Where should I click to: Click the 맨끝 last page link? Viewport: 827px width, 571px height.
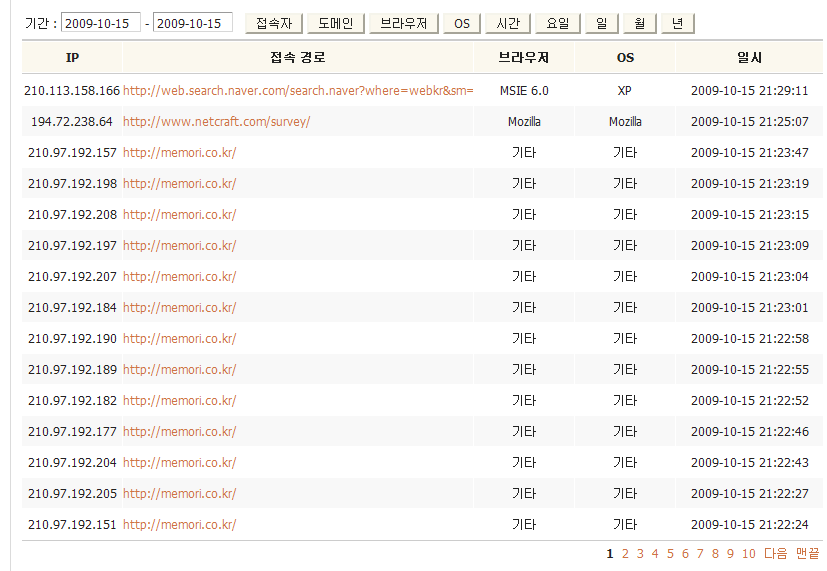point(807,553)
